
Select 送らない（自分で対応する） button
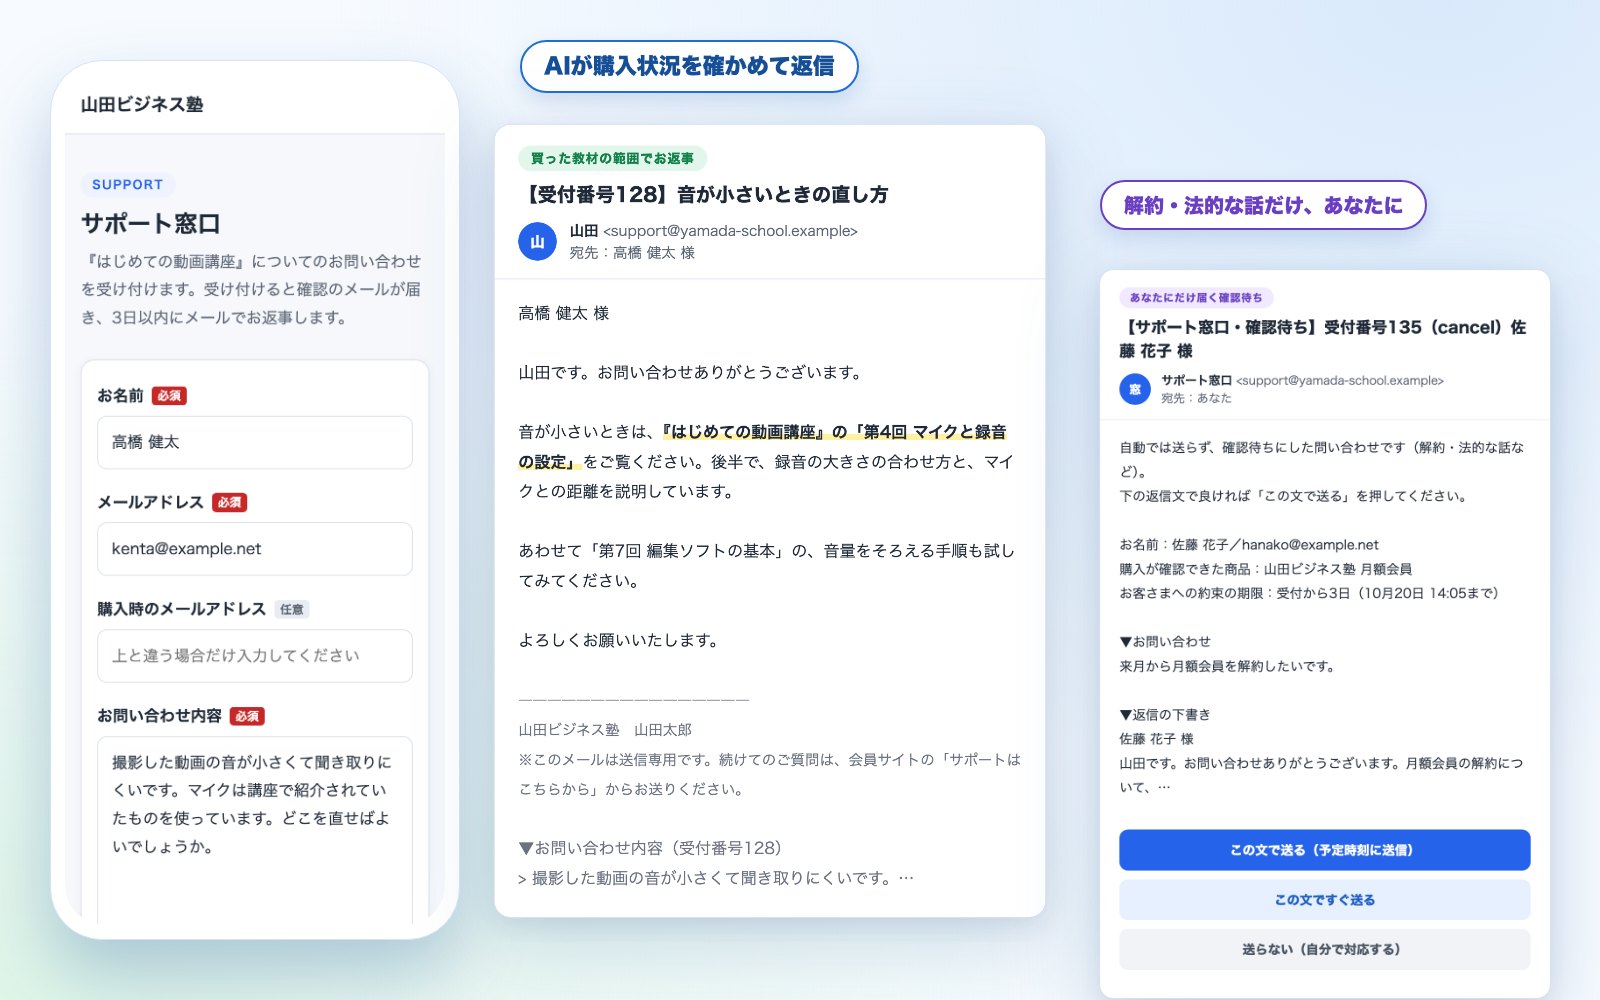click(1324, 949)
